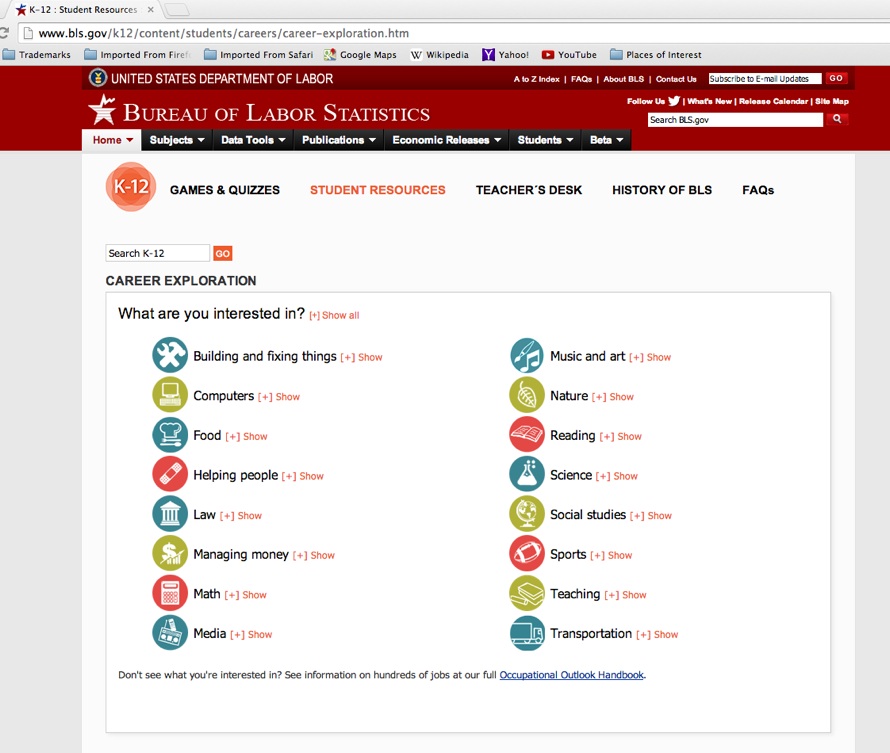This screenshot has height=753, width=890.
Task: Click the Helping people bandage icon
Action: (170, 474)
